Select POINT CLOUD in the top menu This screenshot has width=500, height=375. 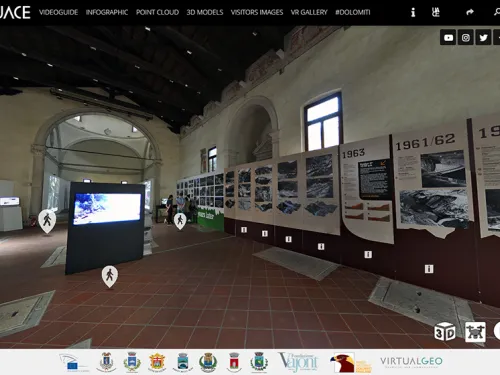coord(157,12)
